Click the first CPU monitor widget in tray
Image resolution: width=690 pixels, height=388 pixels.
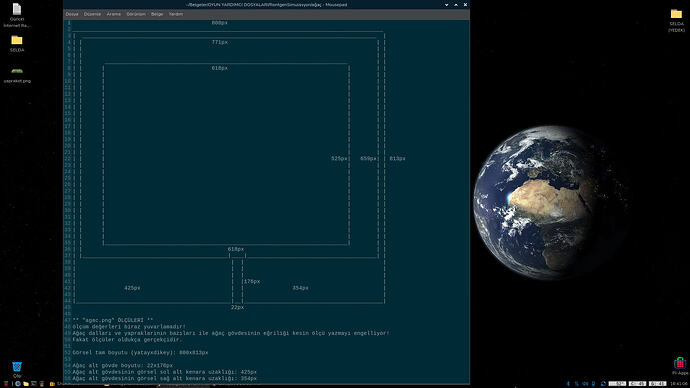click(x=617, y=384)
